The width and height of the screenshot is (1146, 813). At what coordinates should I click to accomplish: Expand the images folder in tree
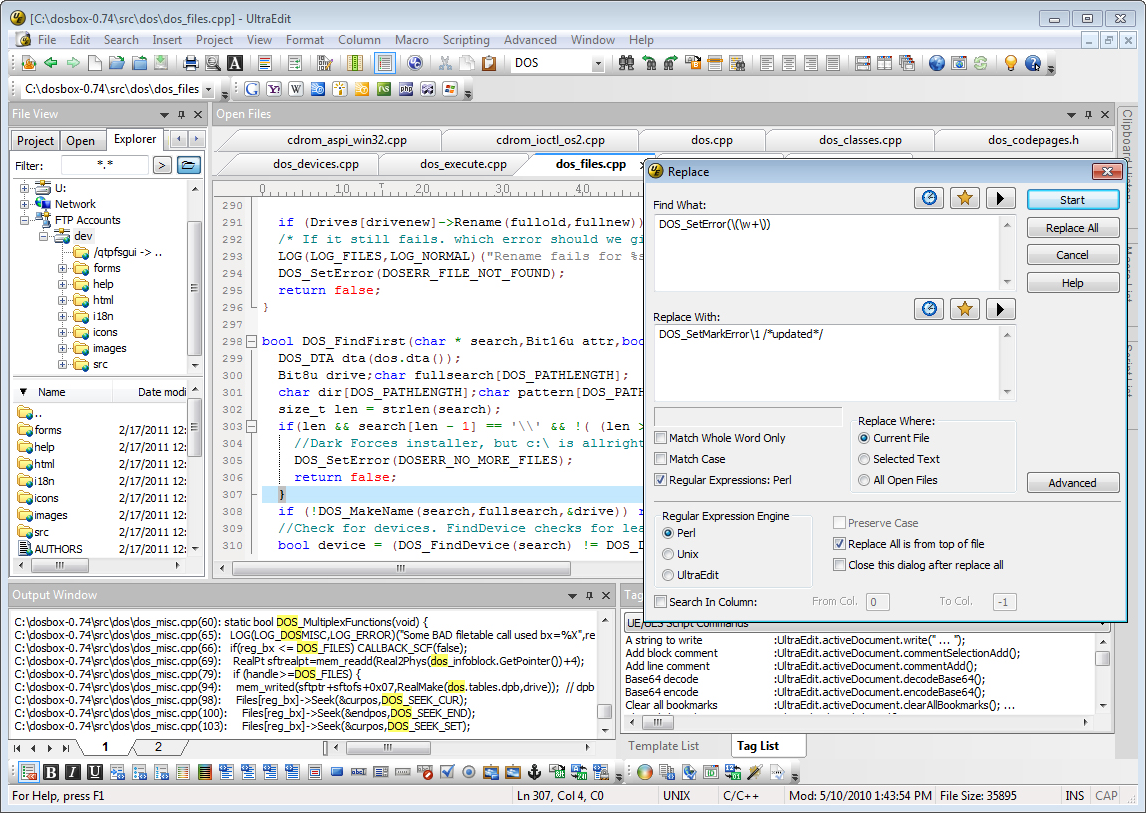[x=63, y=349]
